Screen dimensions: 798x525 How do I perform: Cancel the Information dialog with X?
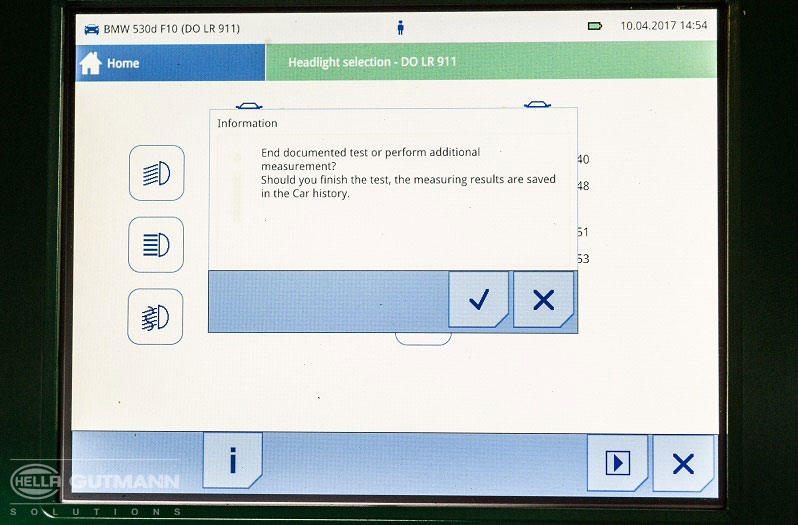point(543,299)
